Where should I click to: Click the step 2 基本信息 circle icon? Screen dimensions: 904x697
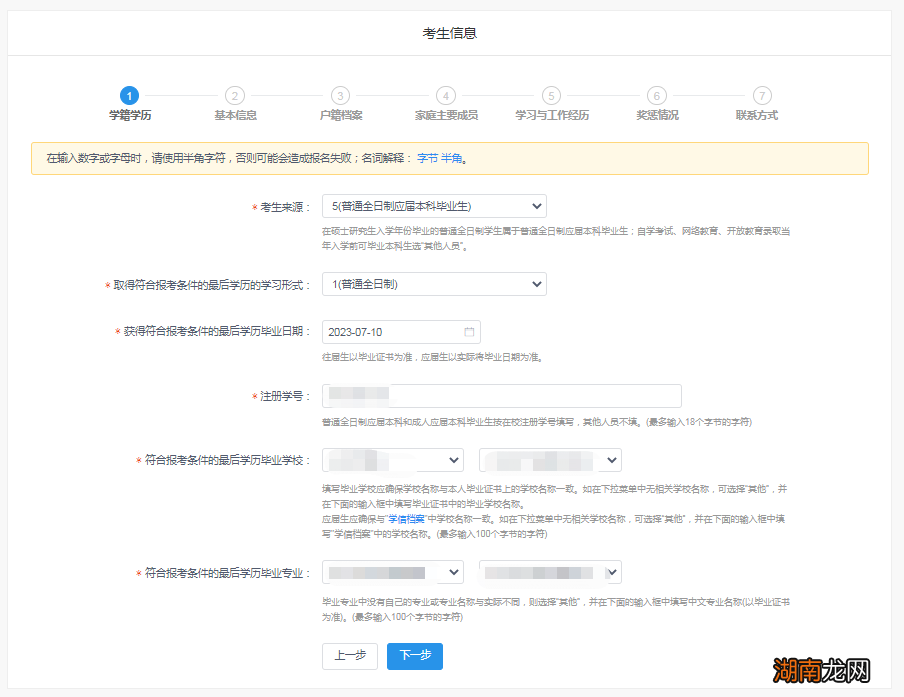(234, 96)
